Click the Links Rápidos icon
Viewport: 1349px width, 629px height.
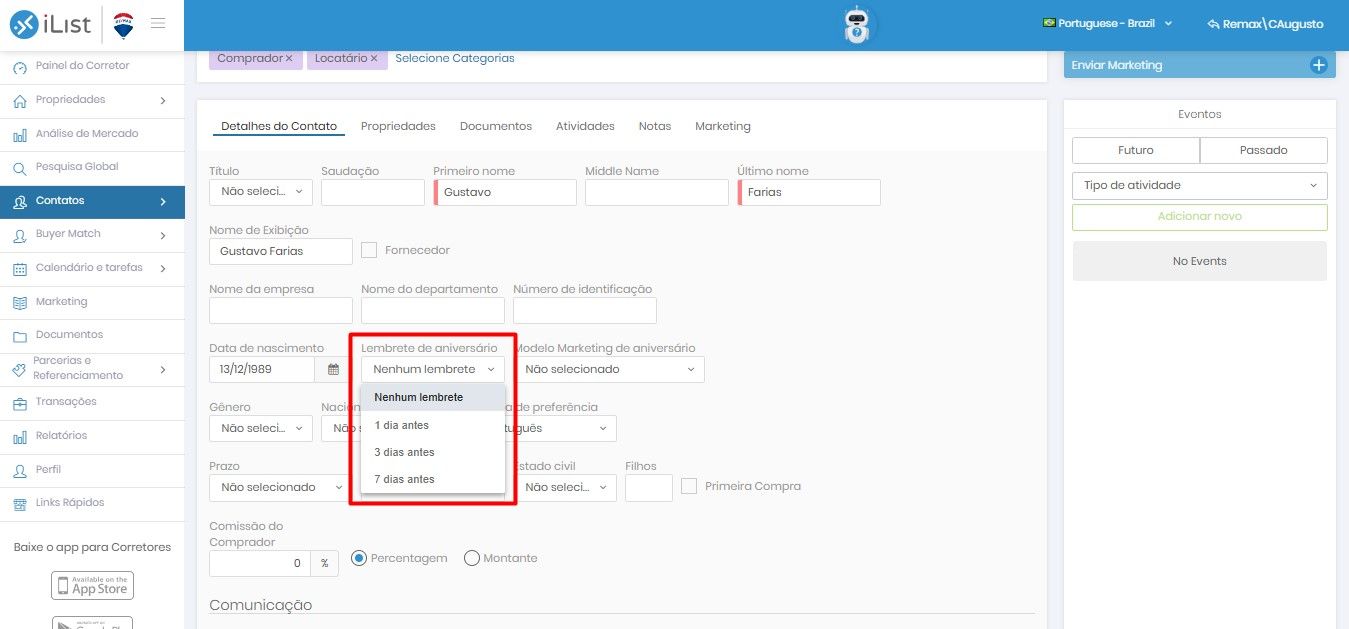pyautogui.click(x=20, y=503)
